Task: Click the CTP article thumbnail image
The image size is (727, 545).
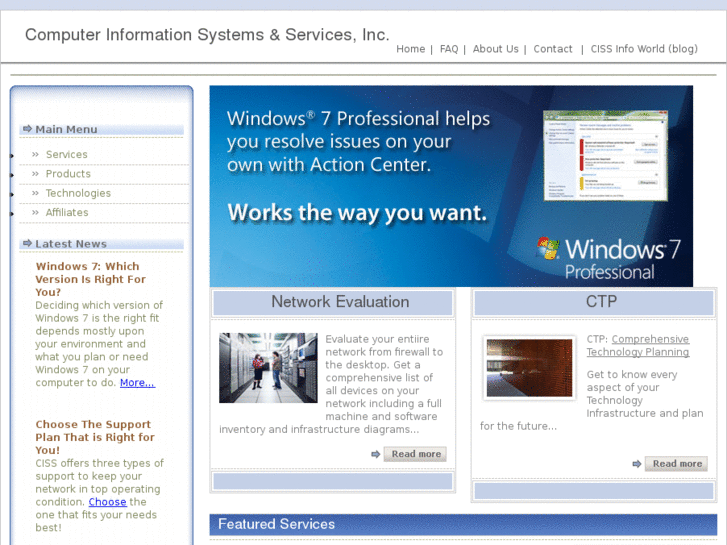Action: (x=529, y=368)
